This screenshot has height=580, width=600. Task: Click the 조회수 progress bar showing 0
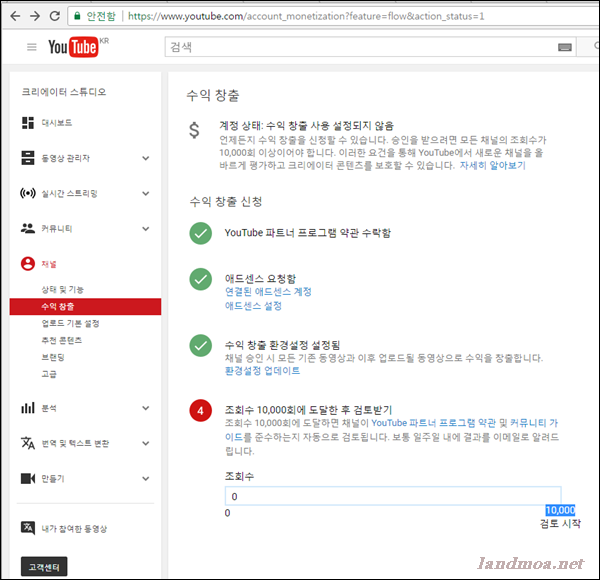tap(393, 496)
